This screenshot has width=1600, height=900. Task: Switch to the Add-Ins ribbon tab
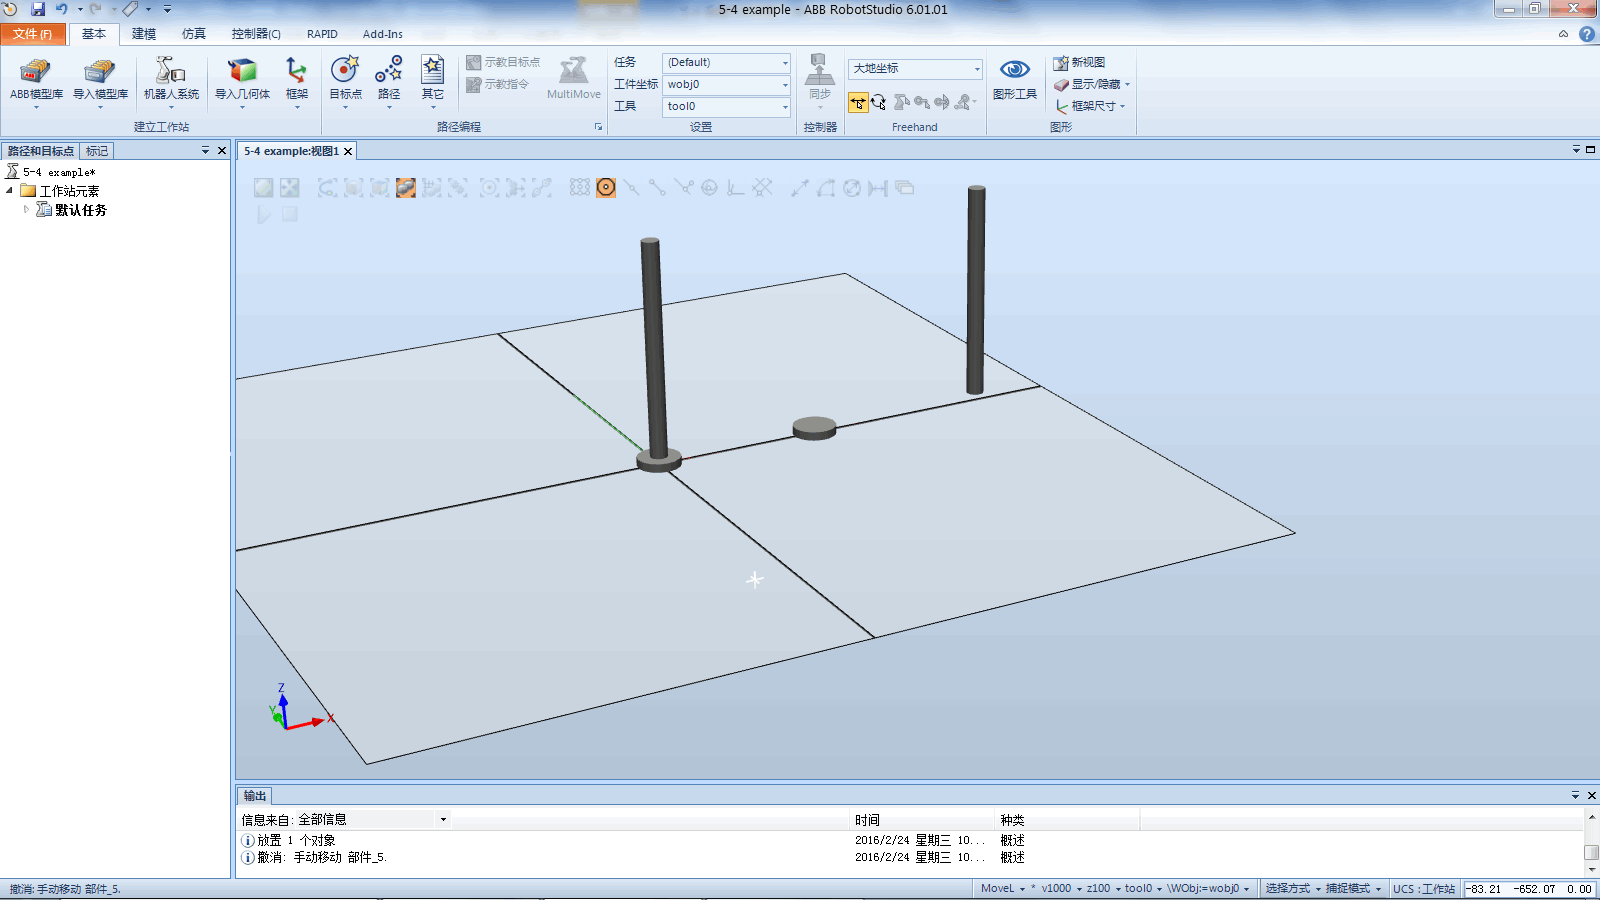383,34
